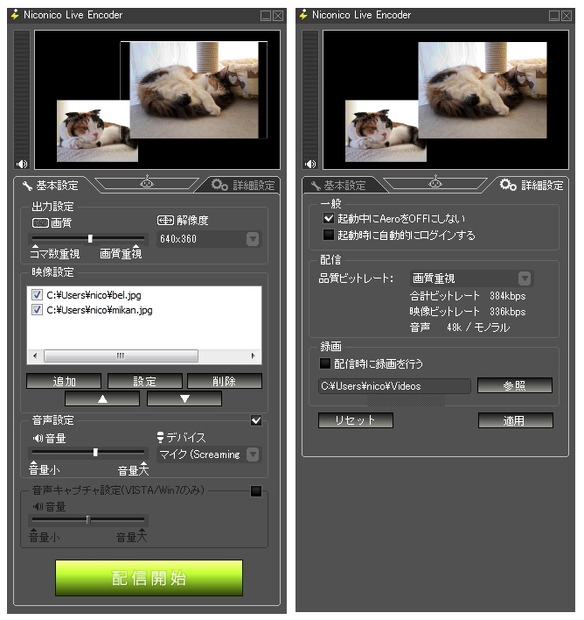The width and height of the screenshot is (584, 620).
Task: Click the 合計ビットレート 384kbps value
Action: 507,296
